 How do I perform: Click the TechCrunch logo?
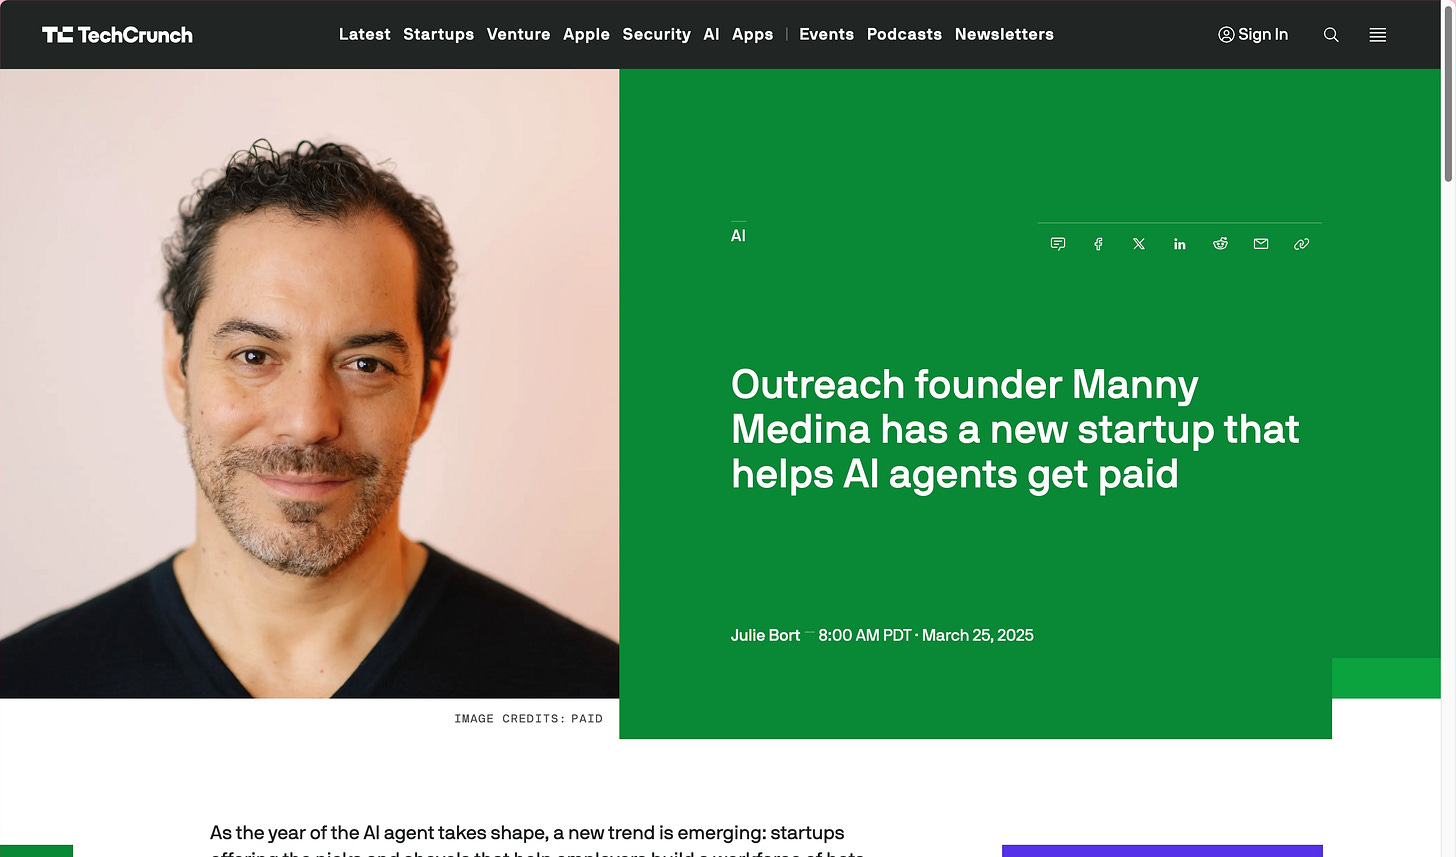click(117, 35)
